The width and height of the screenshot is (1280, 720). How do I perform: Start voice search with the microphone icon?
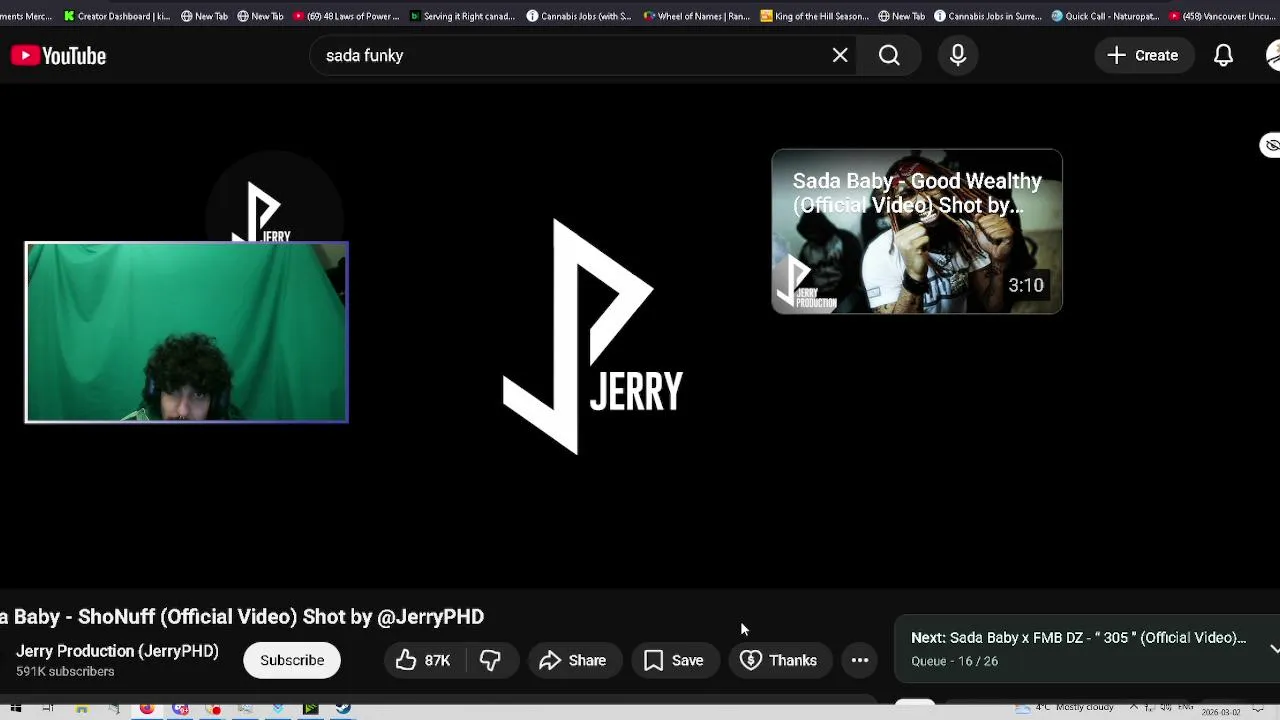(958, 56)
